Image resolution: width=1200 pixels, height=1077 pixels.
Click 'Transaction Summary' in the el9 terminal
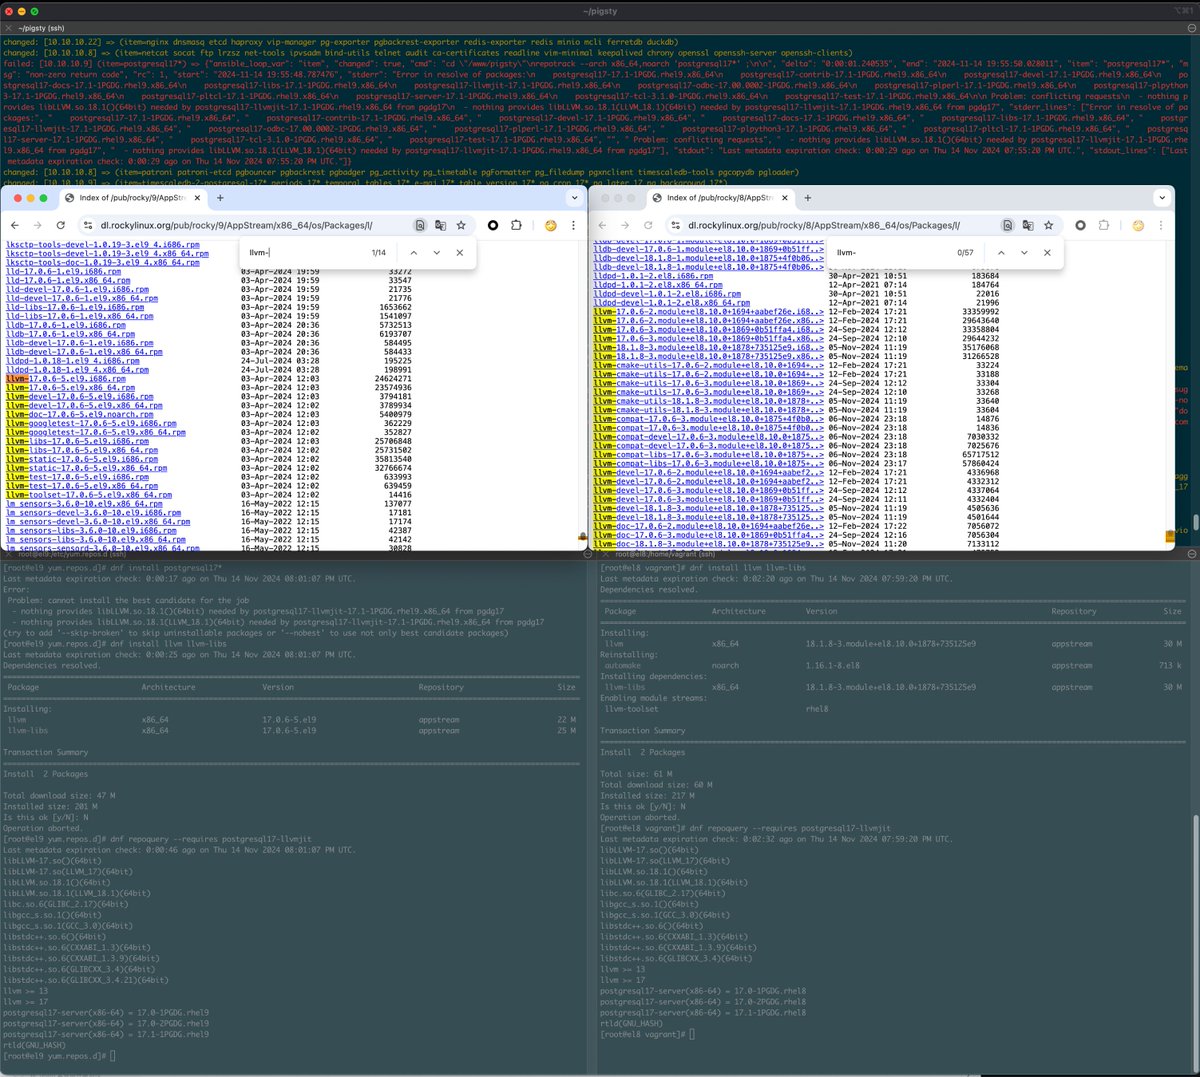(46, 752)
